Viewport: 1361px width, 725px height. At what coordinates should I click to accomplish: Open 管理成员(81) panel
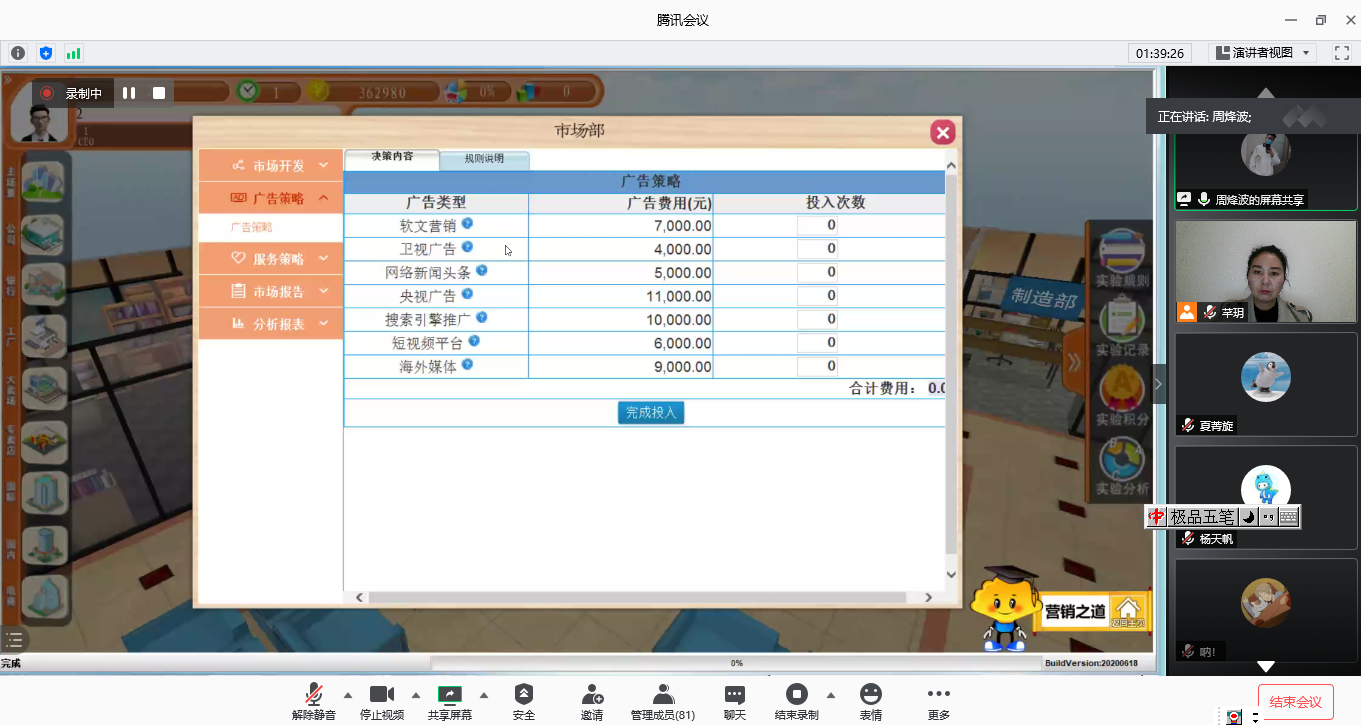coord(662,702)
